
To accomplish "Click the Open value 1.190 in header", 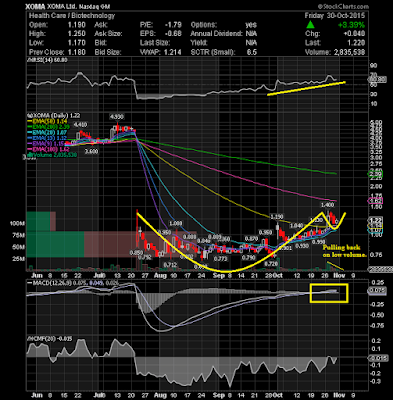I will (77, 25).
